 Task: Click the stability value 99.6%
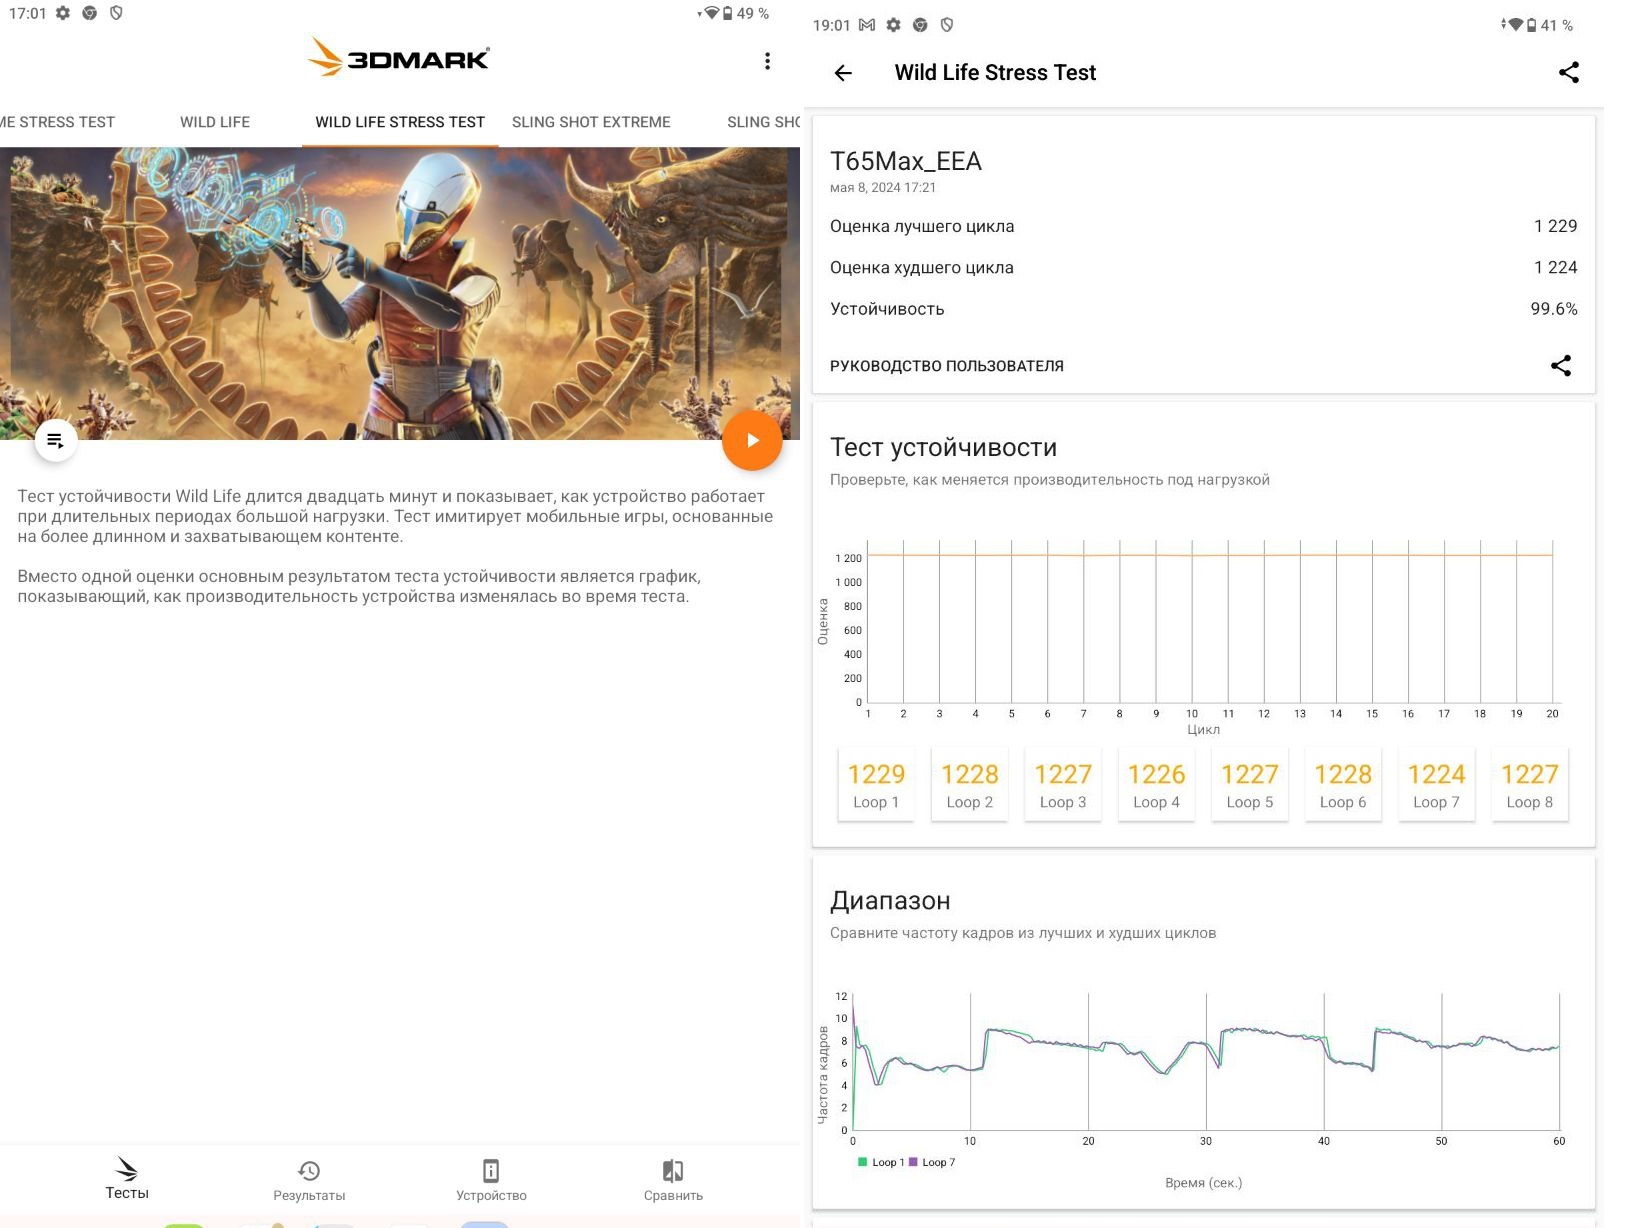click(1554, 309)
